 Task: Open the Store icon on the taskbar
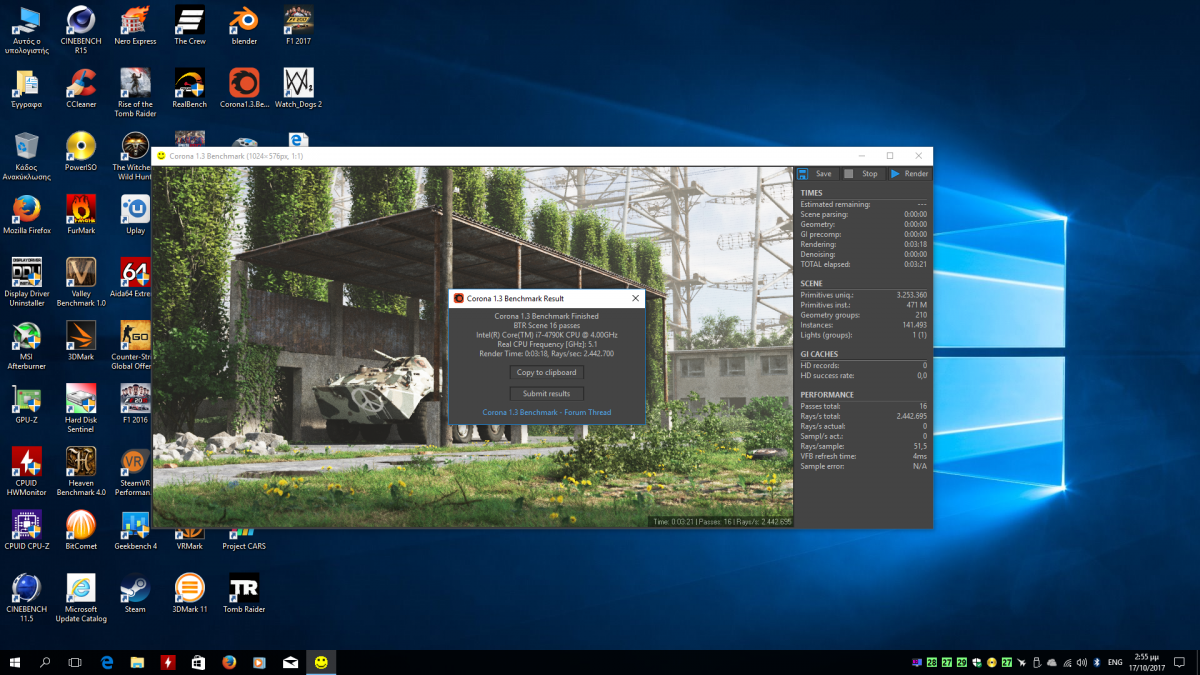[198, 662]
